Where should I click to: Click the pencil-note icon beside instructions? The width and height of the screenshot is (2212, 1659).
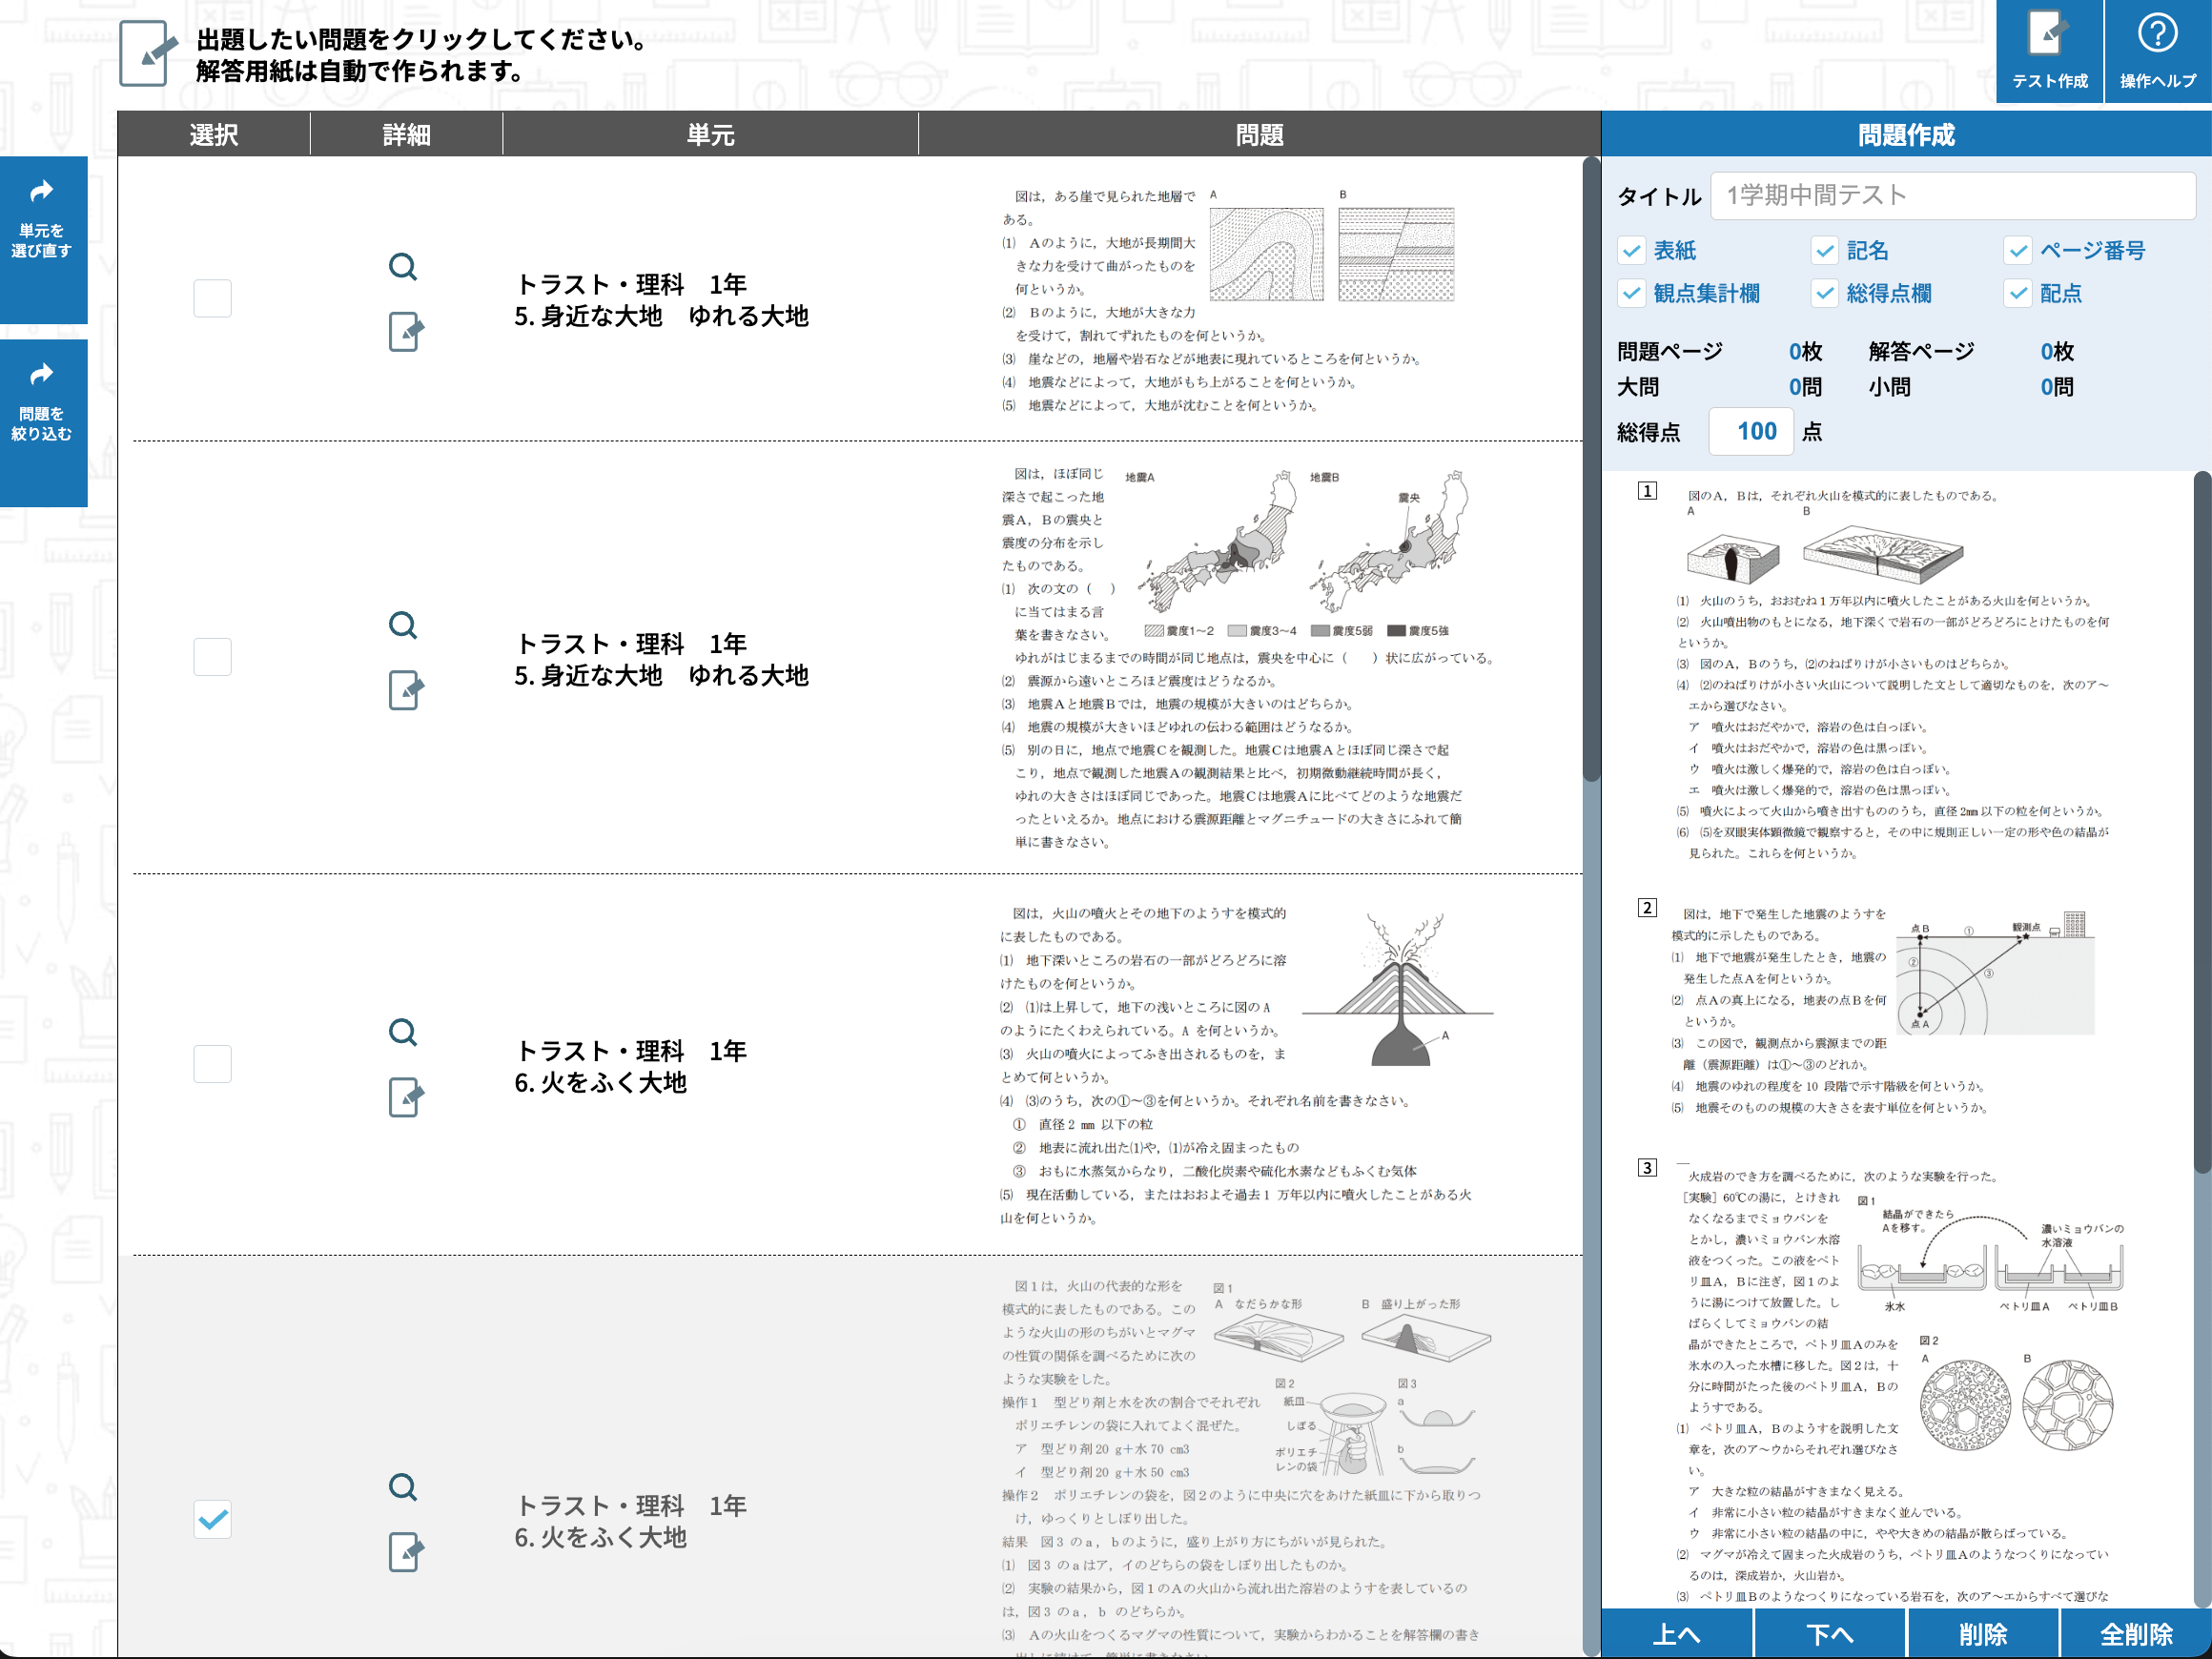click(148, 53)
